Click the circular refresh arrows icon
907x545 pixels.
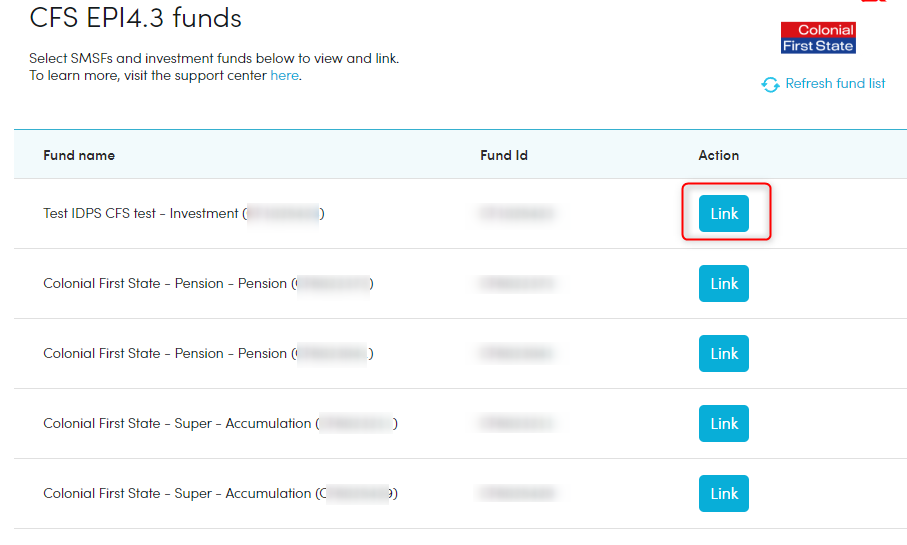tap(770, 84)
